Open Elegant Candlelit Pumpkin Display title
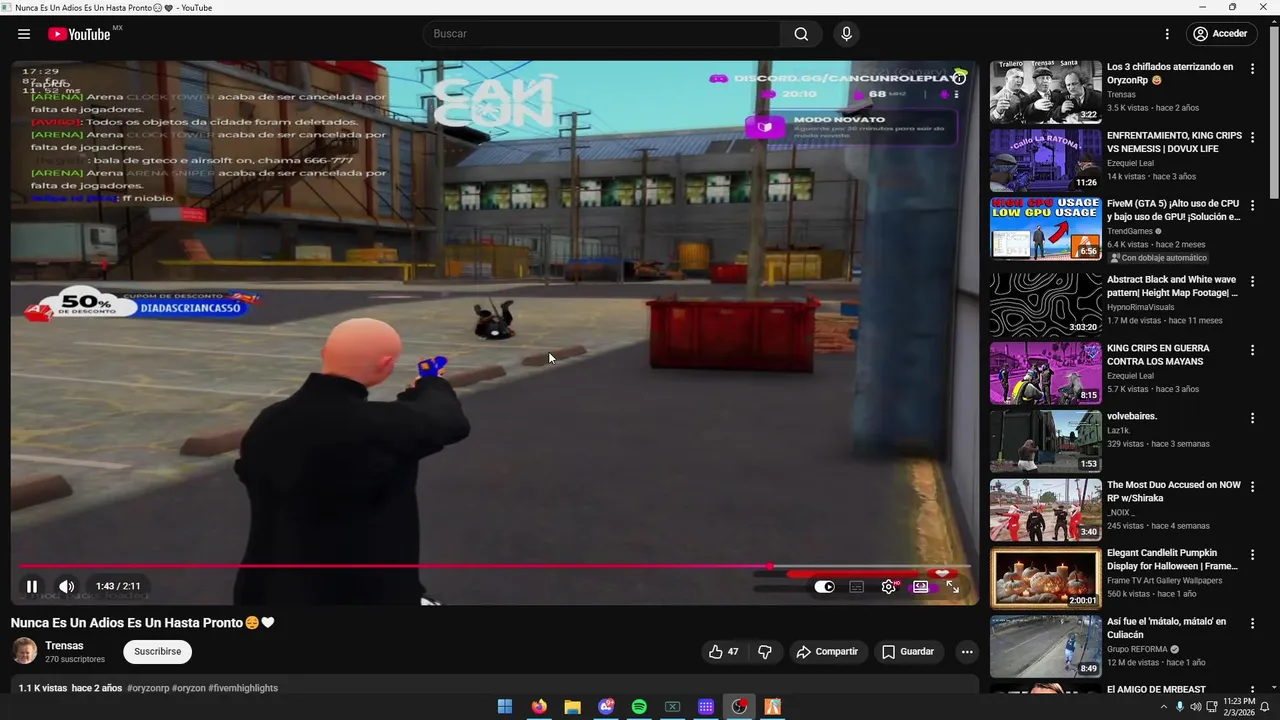The image size is (1280, 720). [x=1172, y=560]
